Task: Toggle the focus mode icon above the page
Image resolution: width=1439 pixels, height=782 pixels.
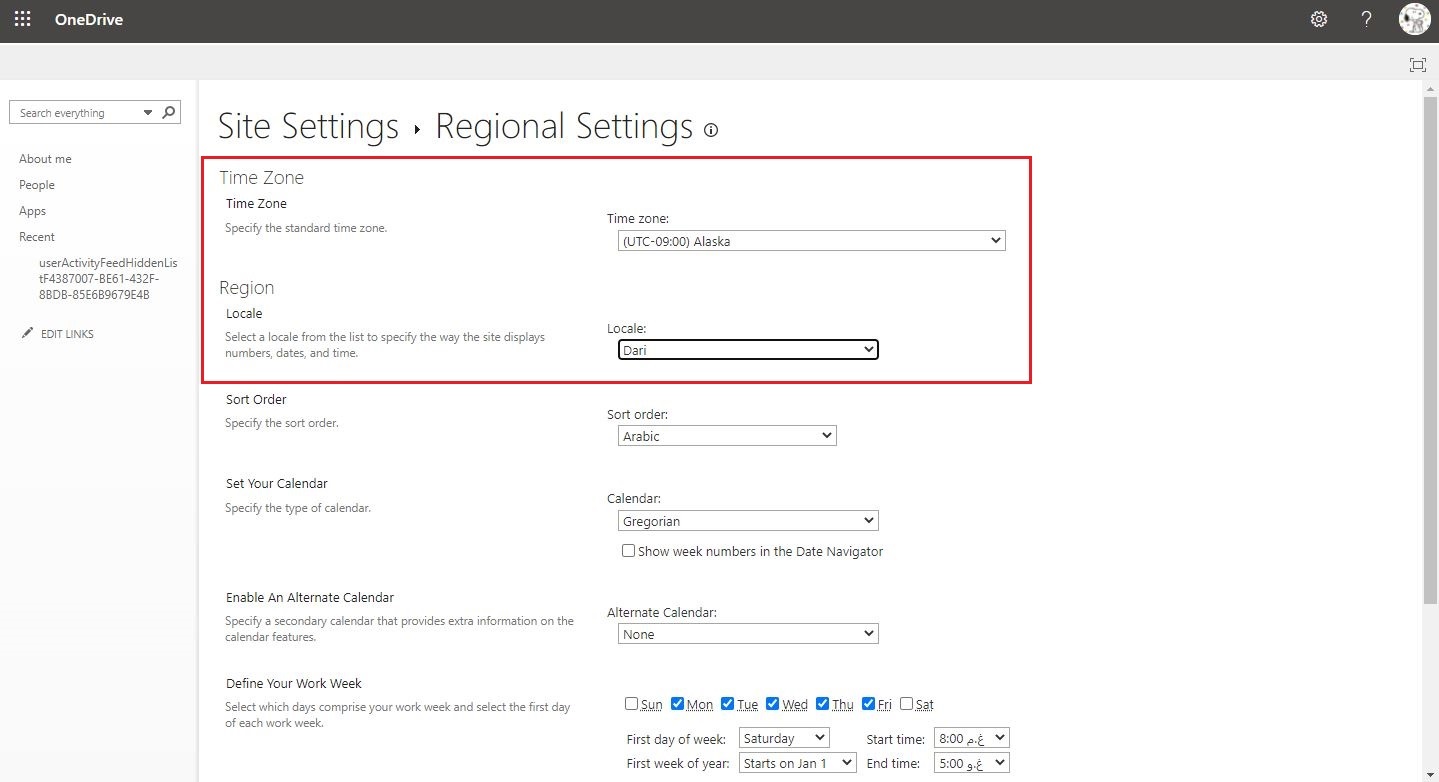Action: pyautogui.click(x=1417, y=64)
